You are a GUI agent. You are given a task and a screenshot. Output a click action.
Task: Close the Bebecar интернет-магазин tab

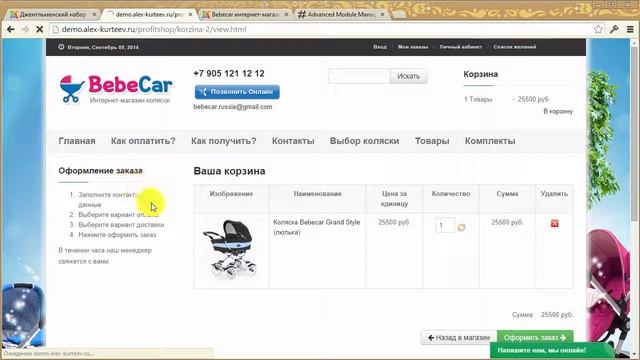point(286,14)
